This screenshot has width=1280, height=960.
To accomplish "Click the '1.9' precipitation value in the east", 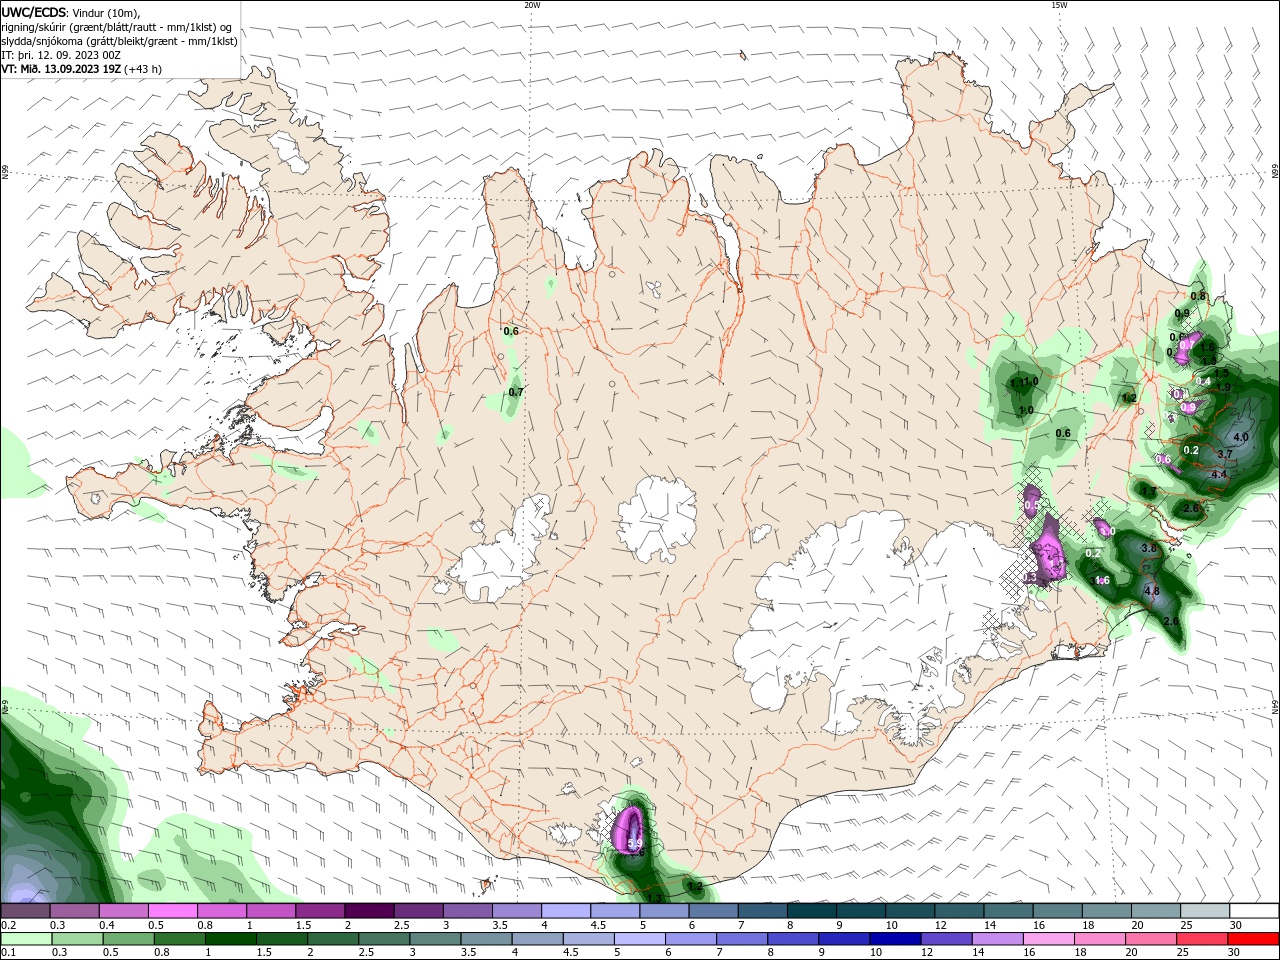I will [1223, 388].
